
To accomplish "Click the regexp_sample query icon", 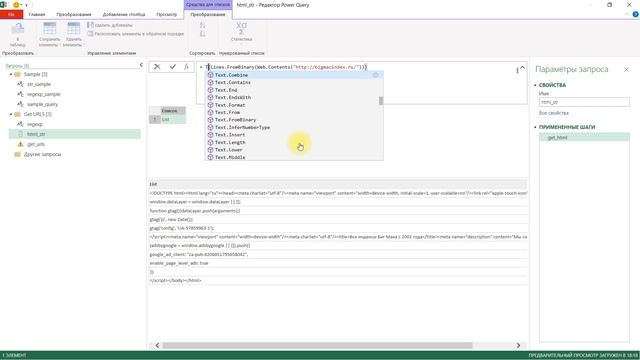I will tap(20, 94).
